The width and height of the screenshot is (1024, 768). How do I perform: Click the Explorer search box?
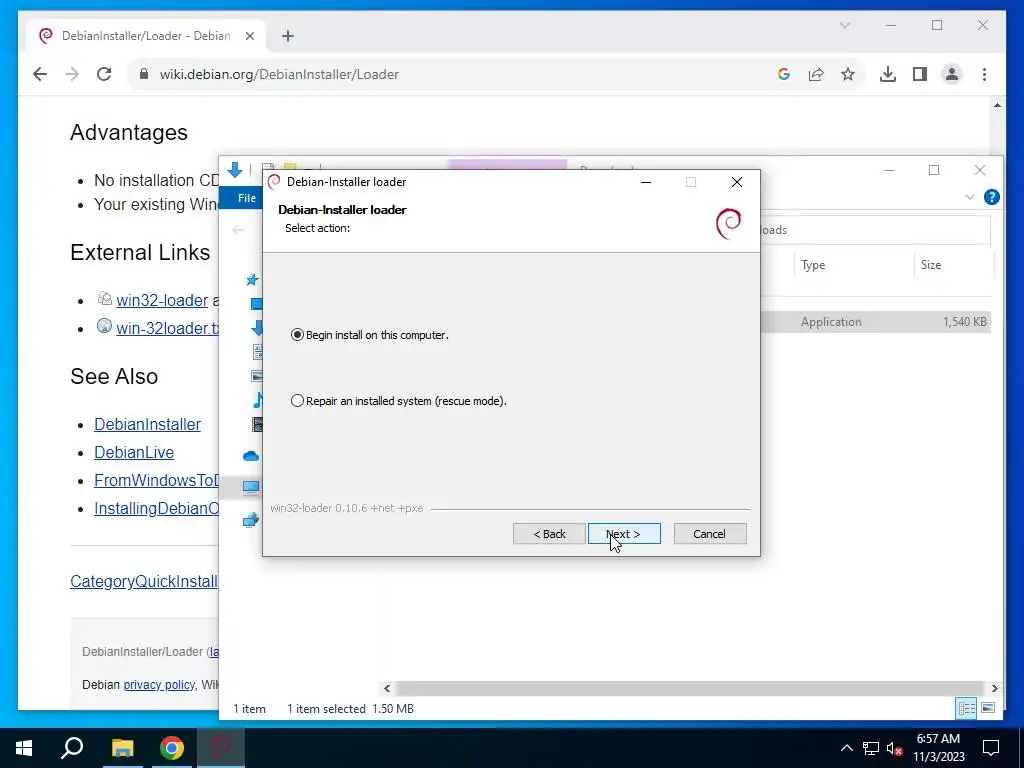click(875, 230)
